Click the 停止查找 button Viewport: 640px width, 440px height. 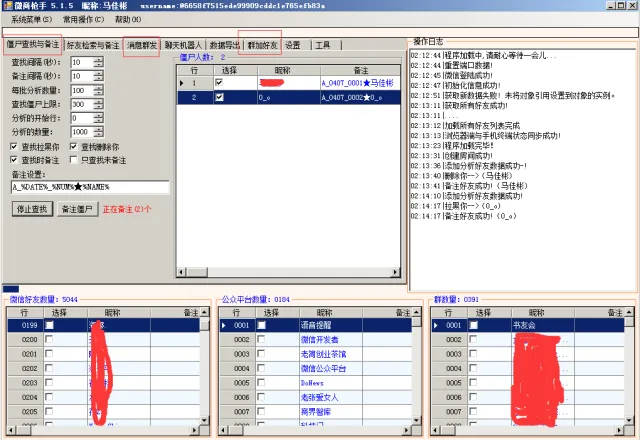tap(32, 209)
